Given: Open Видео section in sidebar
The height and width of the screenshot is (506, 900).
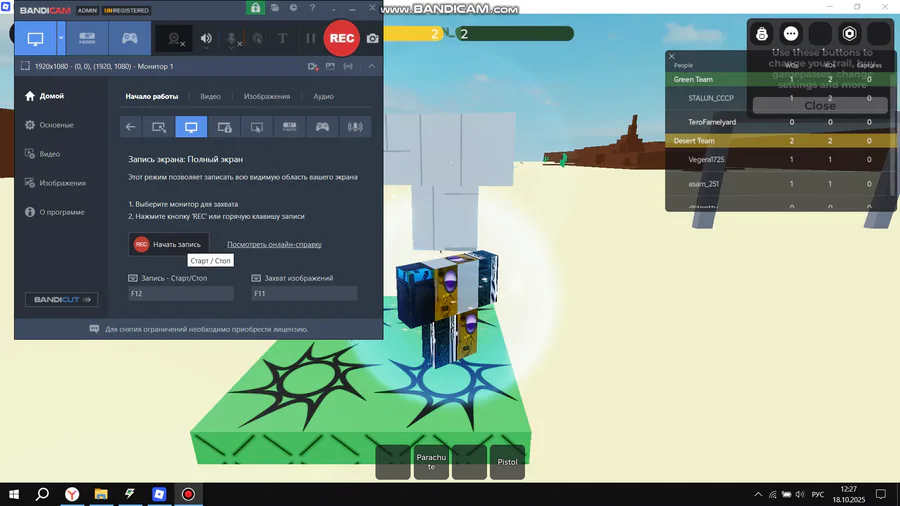Looking at the screenshot, I should 42,154.
